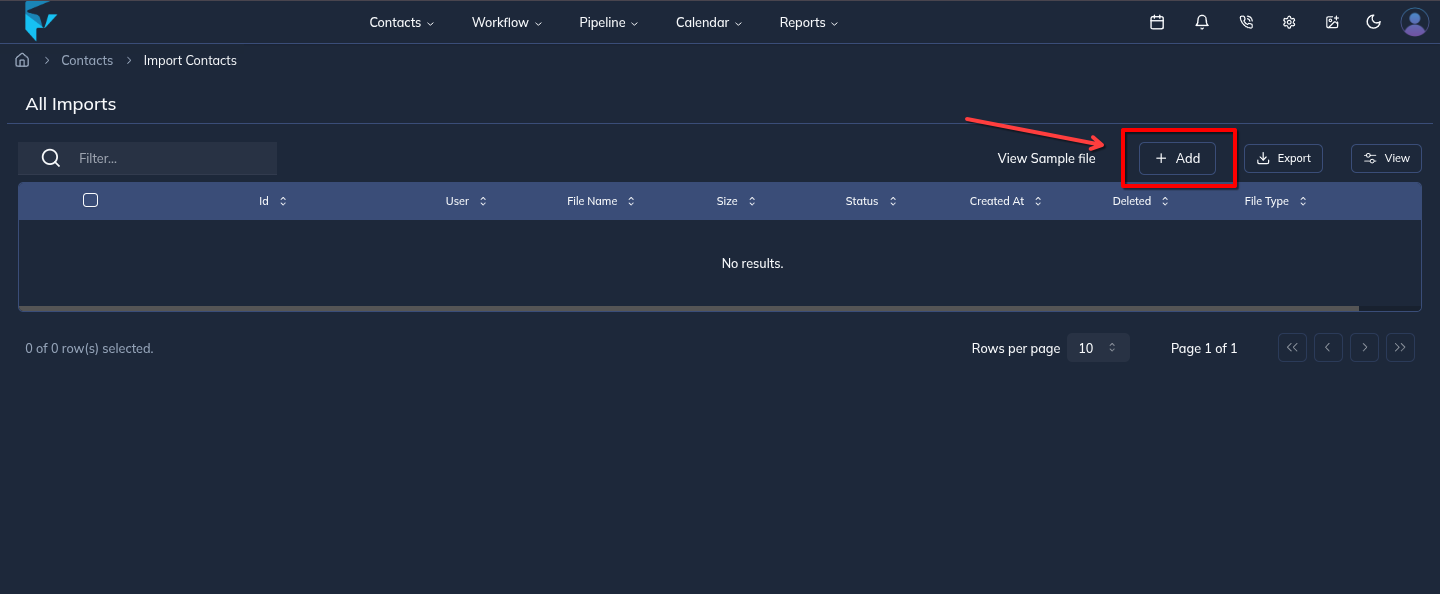Image resolution: width=1440 pixels, height=594 pixels.
Task: Open the Reports menu
Action: pyautogui.click(x=807, y=21)
